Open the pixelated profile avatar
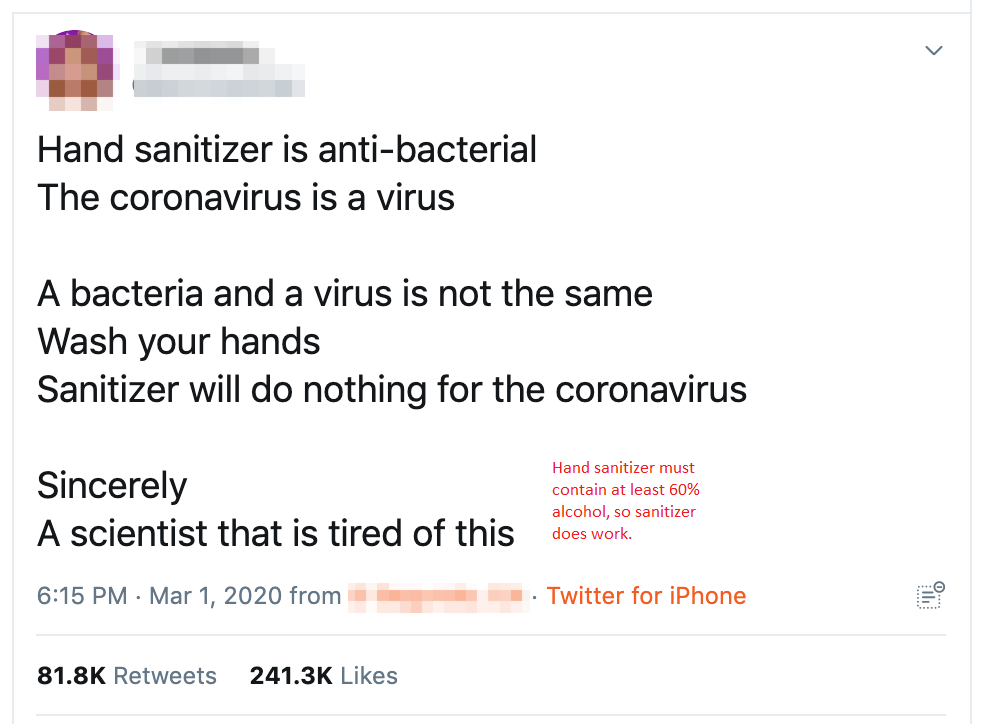This screenshot has height=724, width=988. pyautogui.click(x=75, y=70)
